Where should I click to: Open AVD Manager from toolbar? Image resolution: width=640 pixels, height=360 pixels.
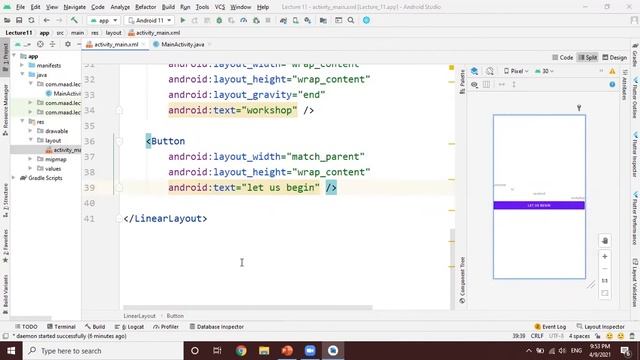296,20
